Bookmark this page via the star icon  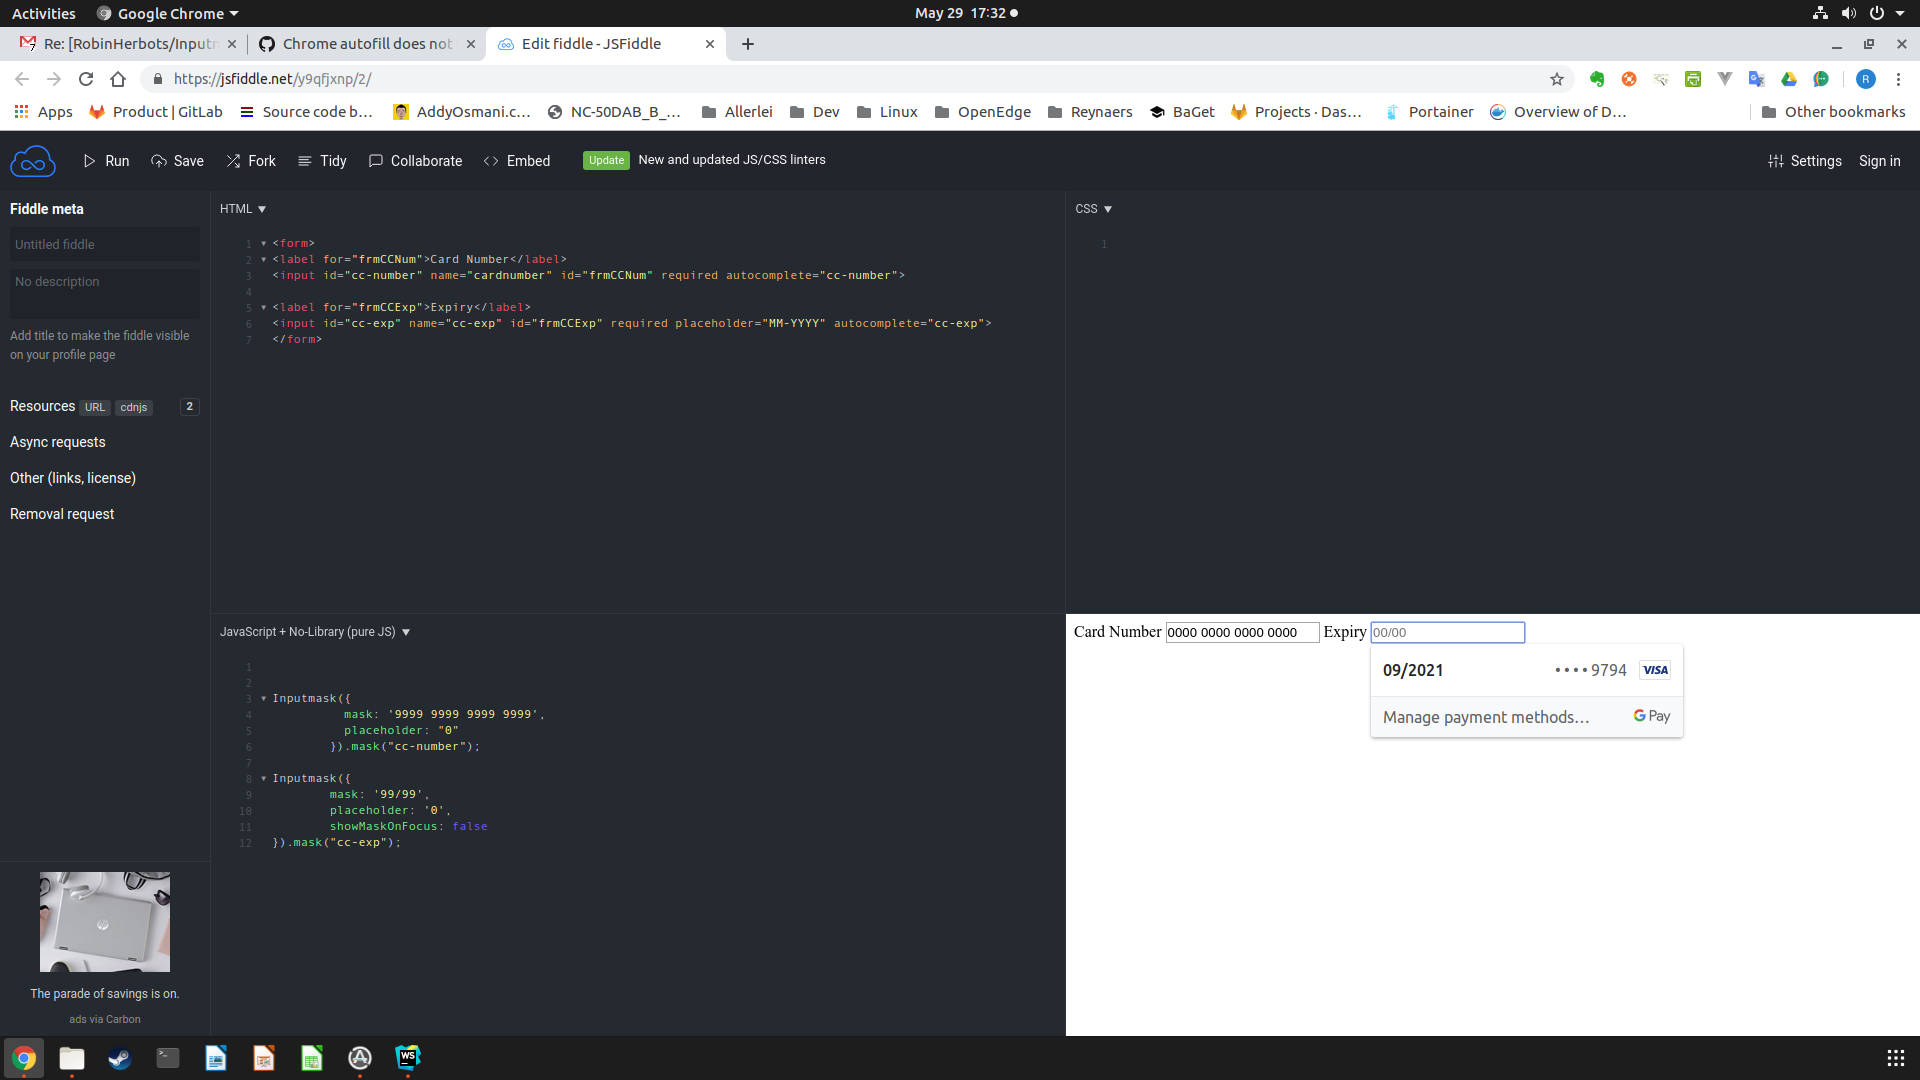[x=1557, y=79]
